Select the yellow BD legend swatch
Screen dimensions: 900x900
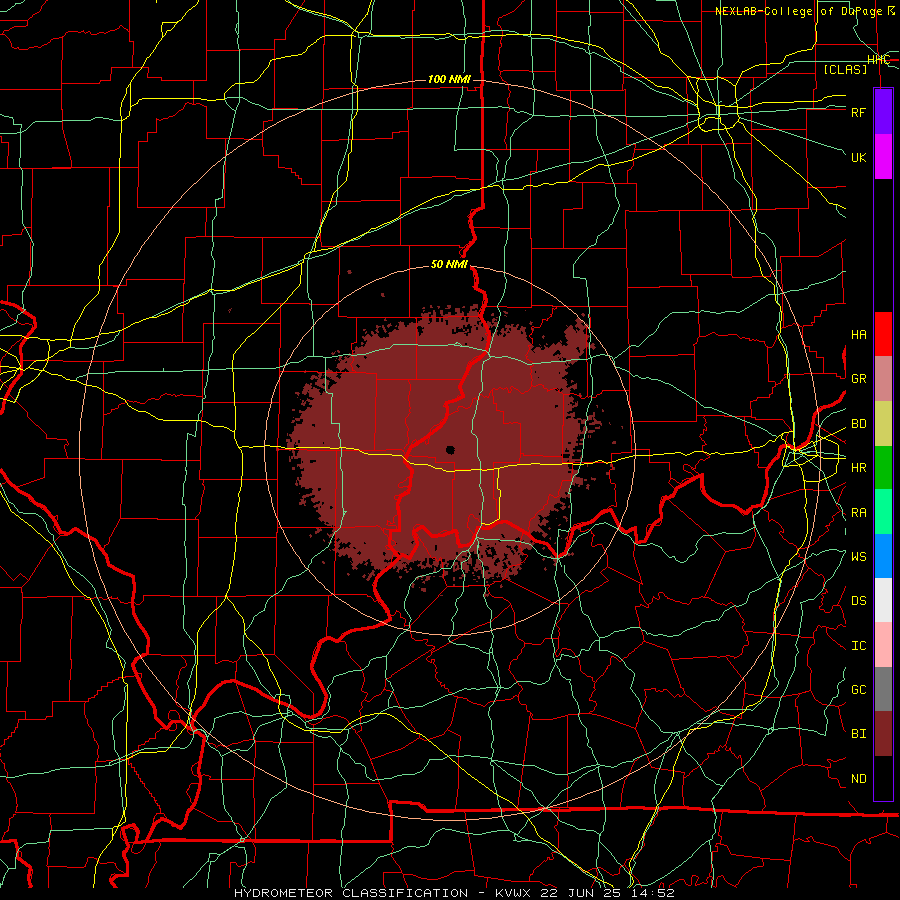(883, 424)
